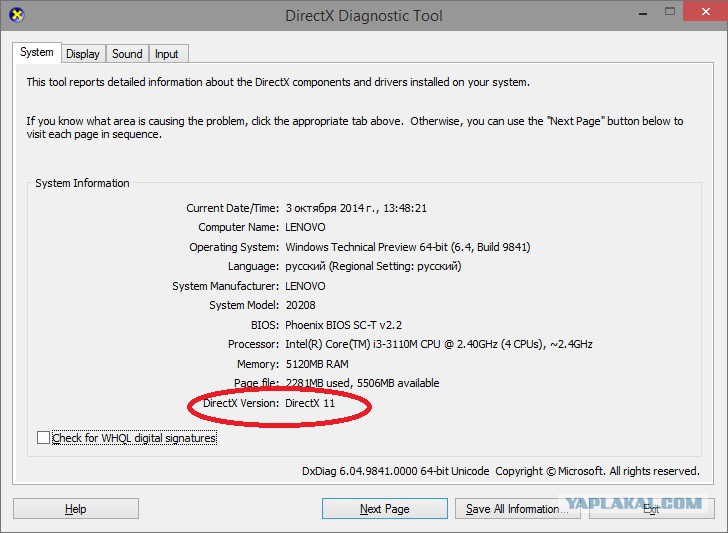Open the Input tab

(167, 54)
